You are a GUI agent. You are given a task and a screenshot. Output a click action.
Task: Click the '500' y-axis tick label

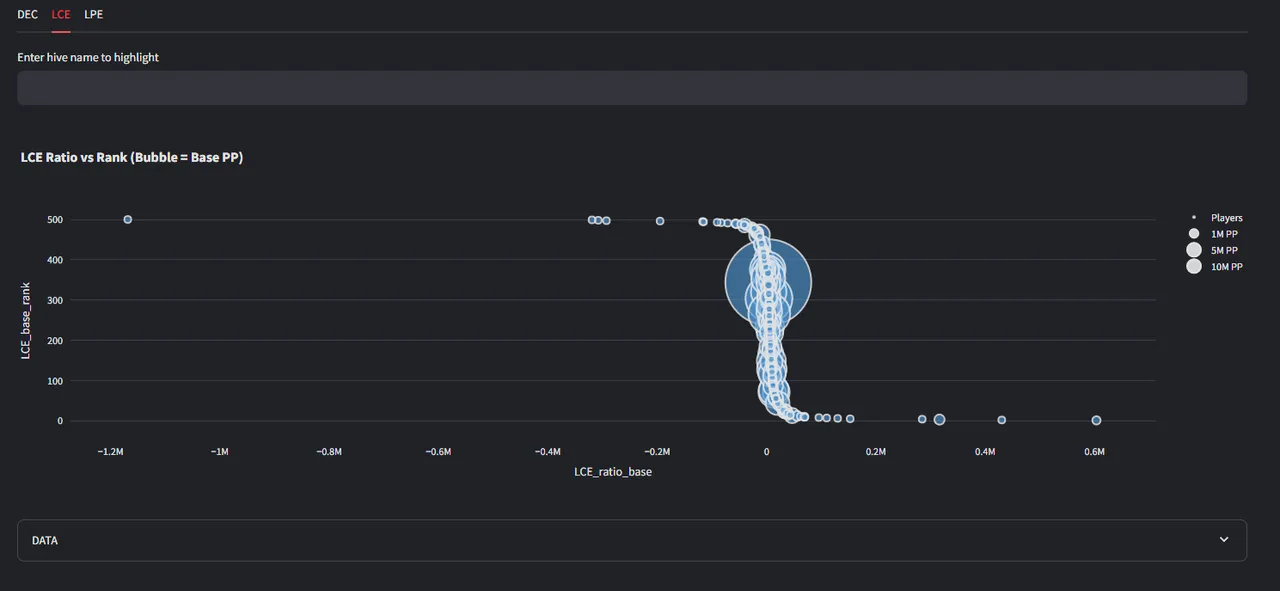[53, 220]
